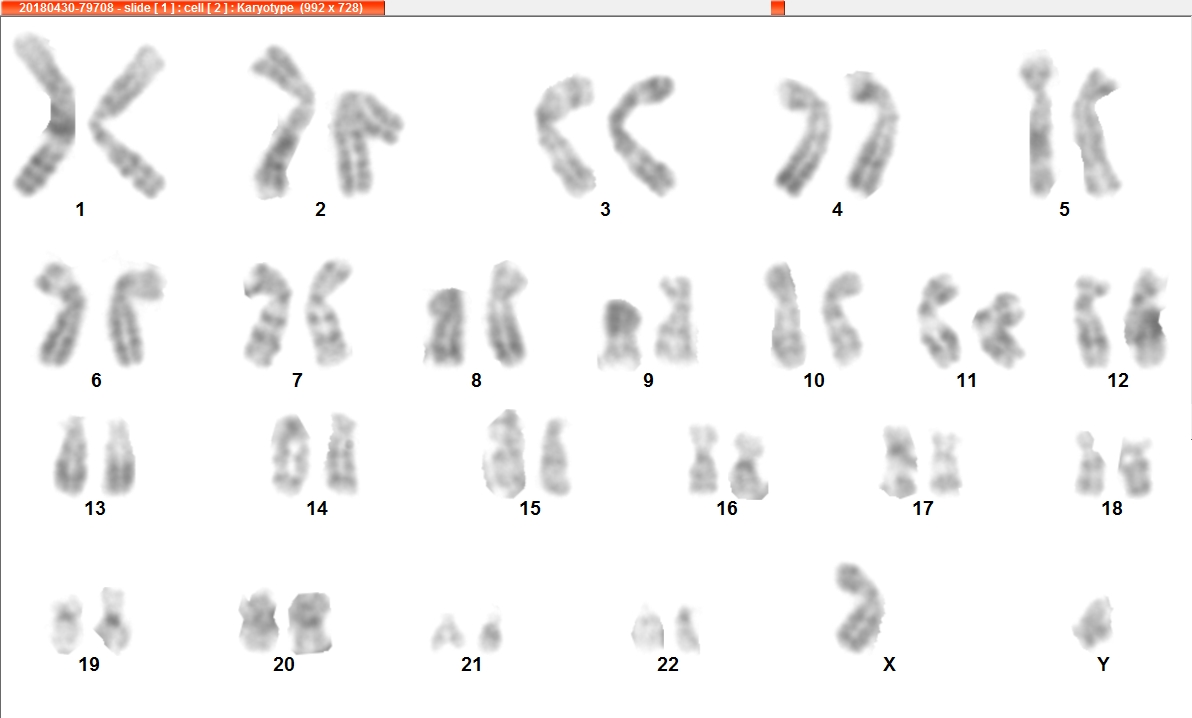The height and width of the screenshot is (718, 1192).
Task: Select the Y chromosome image
Action: click(x=1093, y=624)
